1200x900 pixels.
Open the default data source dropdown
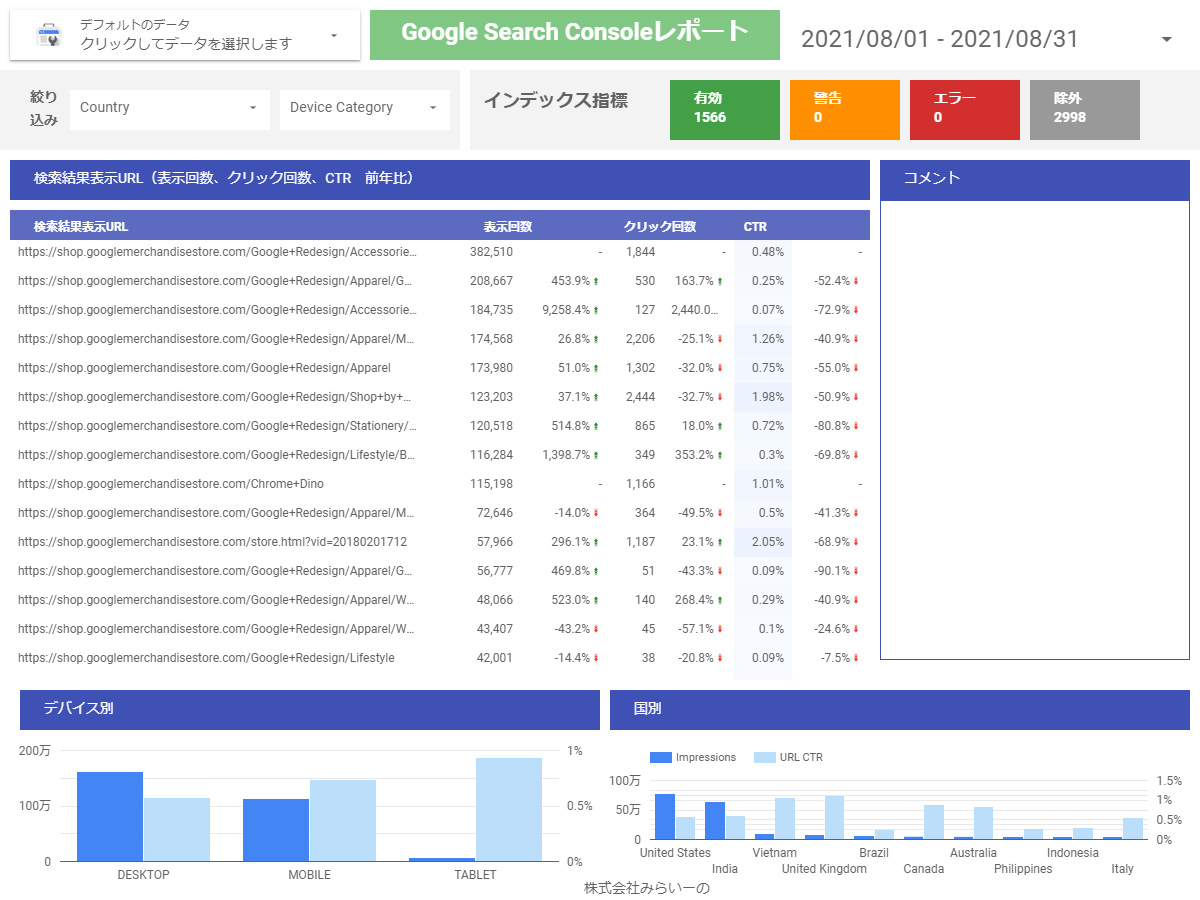[x=185, y=35]
